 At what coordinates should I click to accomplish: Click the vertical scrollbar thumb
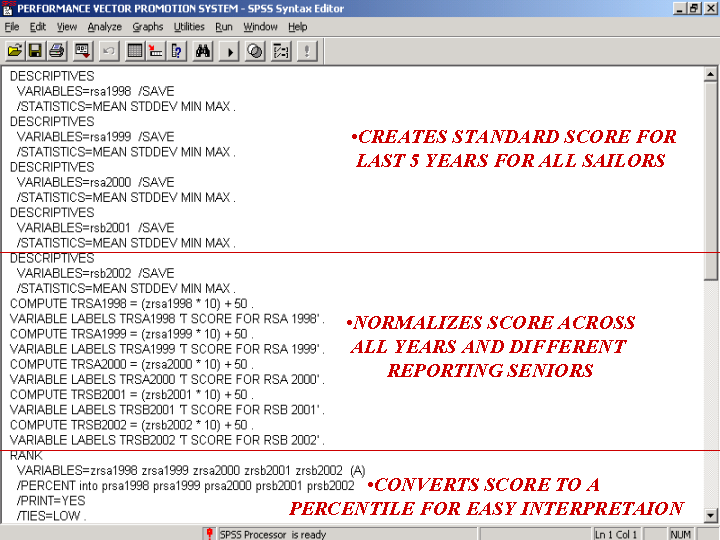pos(710,180)
